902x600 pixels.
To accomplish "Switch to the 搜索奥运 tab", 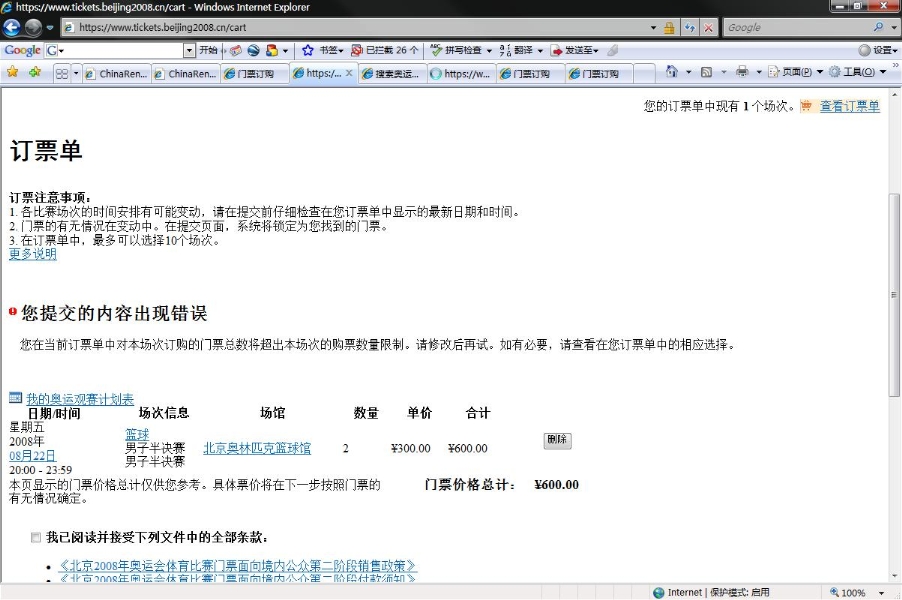I will pyautogui.click(x=392, y=74).
